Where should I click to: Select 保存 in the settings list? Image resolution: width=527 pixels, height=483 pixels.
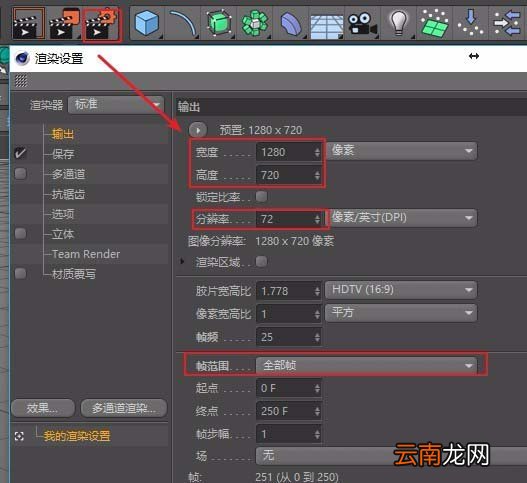point(63,154)
